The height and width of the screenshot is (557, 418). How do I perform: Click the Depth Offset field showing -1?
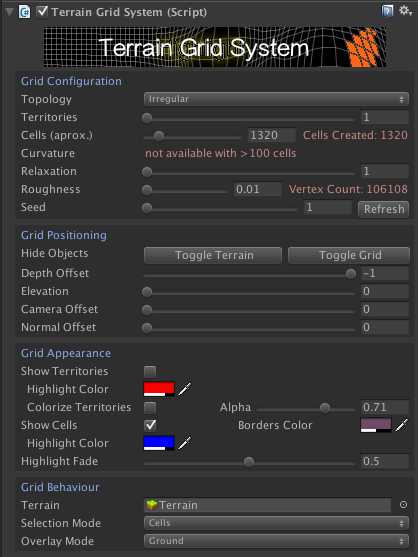click(x=385, y=273)
